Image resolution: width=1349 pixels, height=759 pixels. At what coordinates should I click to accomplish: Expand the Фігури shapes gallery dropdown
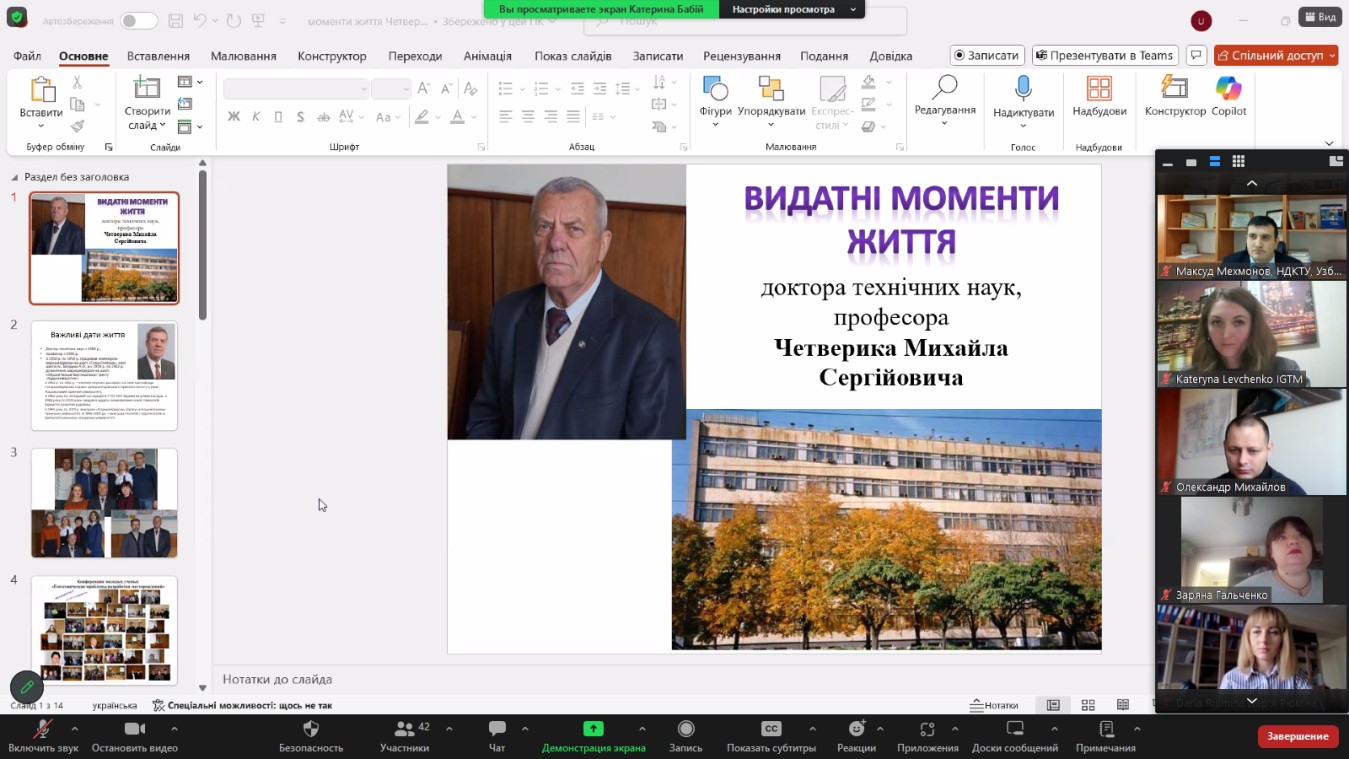pyautogui.click(x=715, y=125)
